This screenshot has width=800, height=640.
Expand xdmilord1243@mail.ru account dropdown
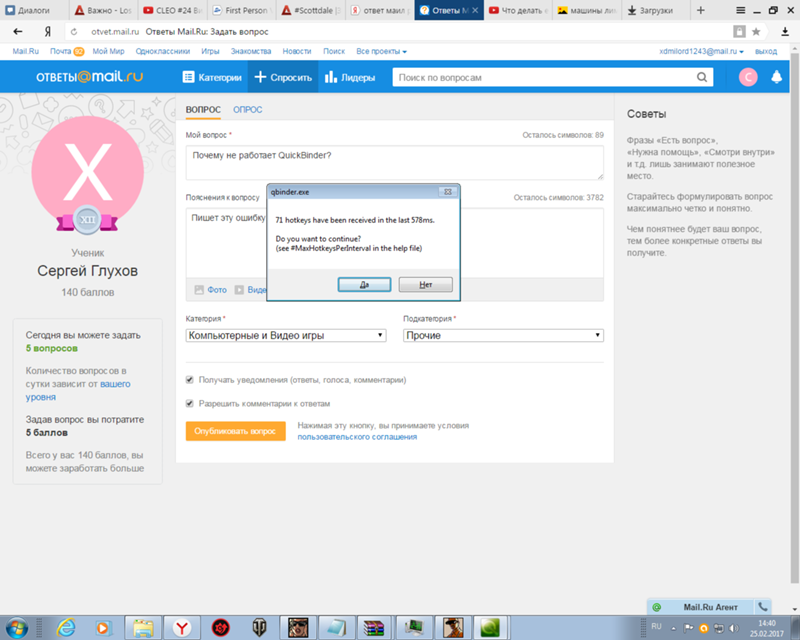point(701,51)
